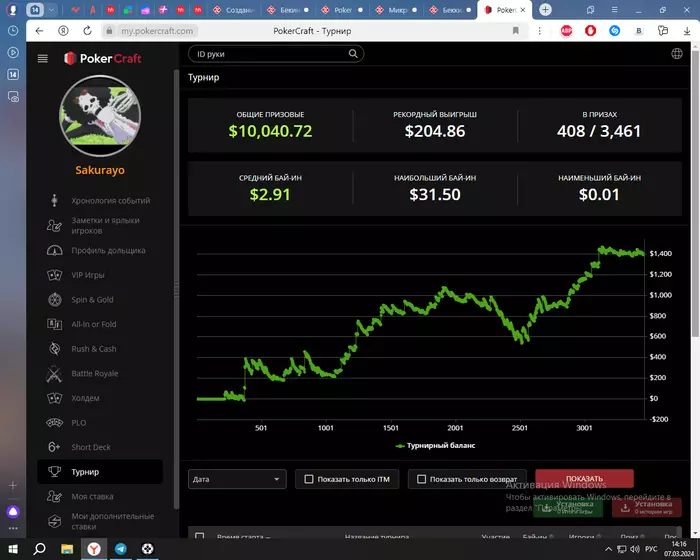700x560 pixels.
Task: Switch to the Создани... tab
Action: point(233,10)
